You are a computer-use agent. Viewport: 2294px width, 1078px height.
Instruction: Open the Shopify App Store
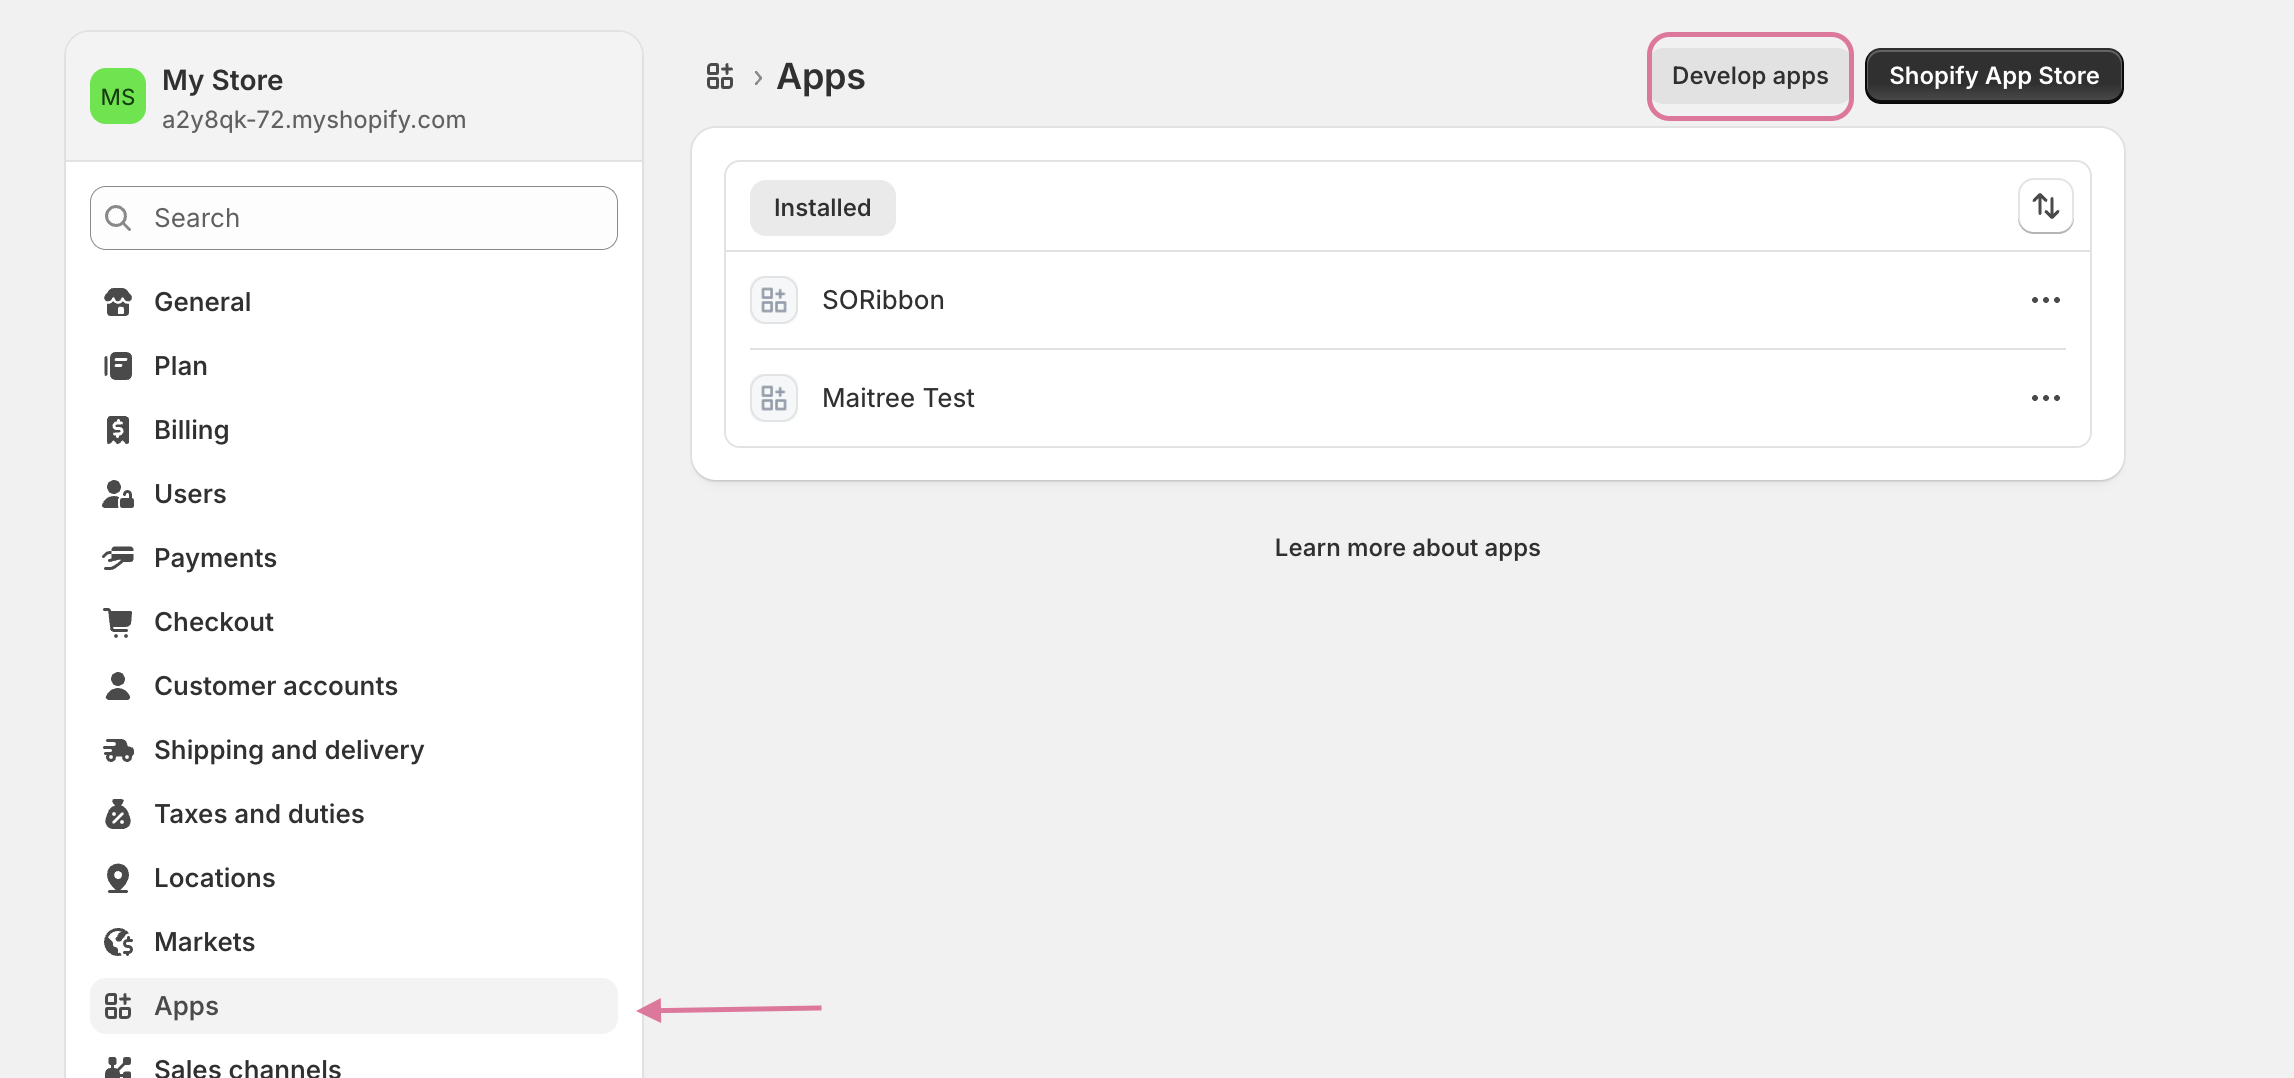pos(1994,75)
